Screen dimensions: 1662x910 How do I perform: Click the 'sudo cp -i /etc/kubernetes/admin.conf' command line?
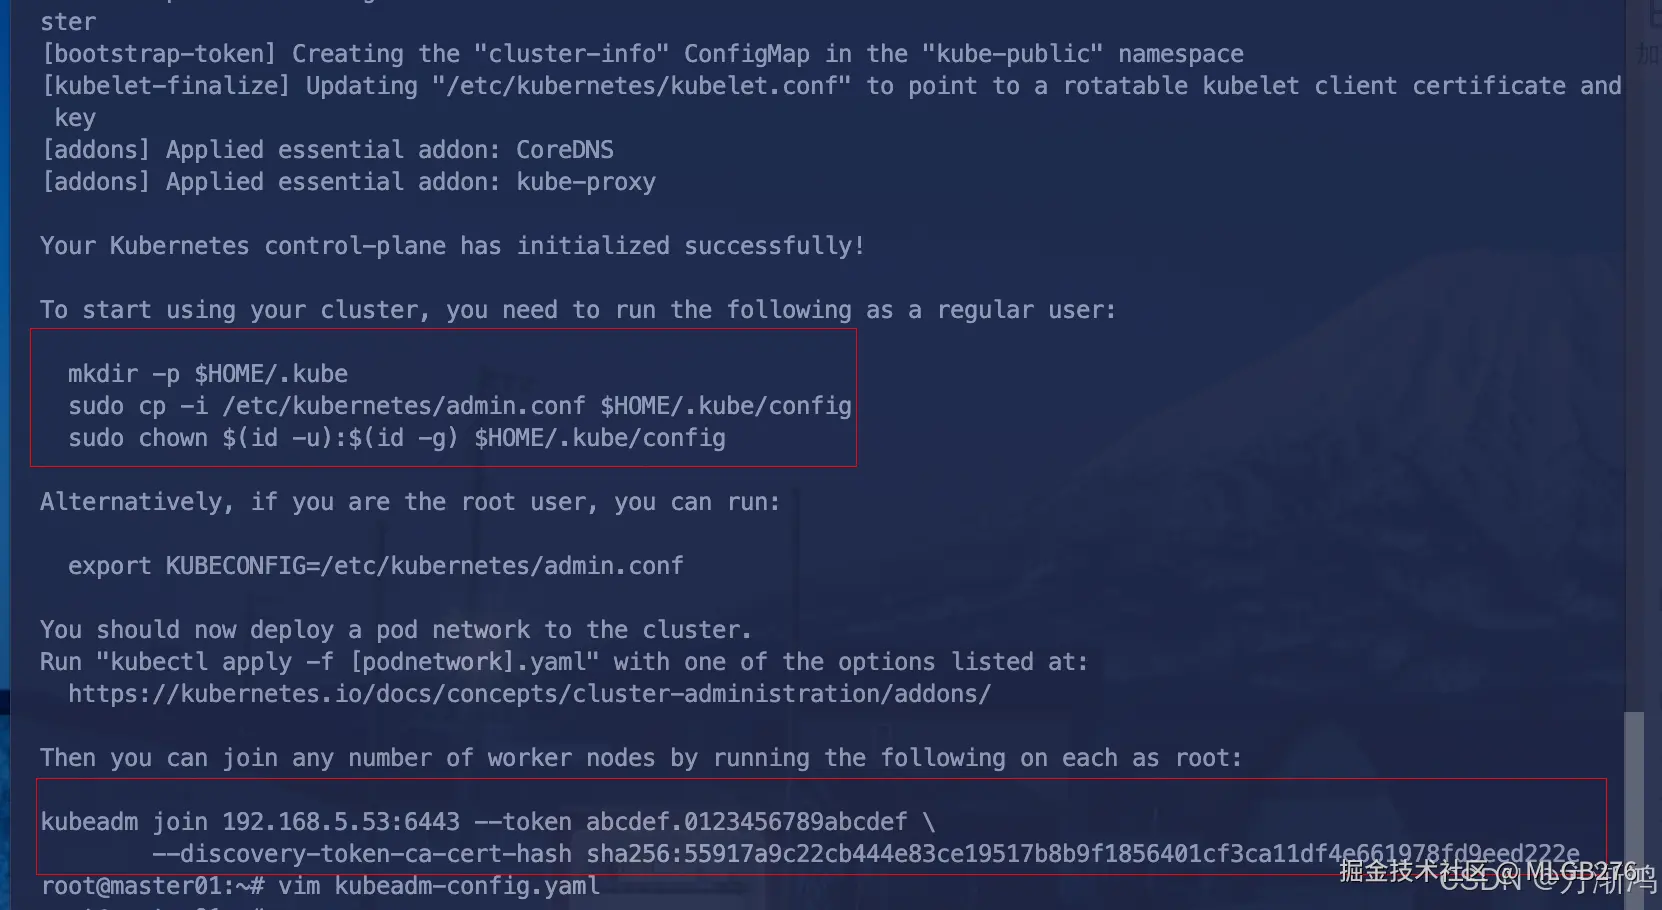[460, 406]
